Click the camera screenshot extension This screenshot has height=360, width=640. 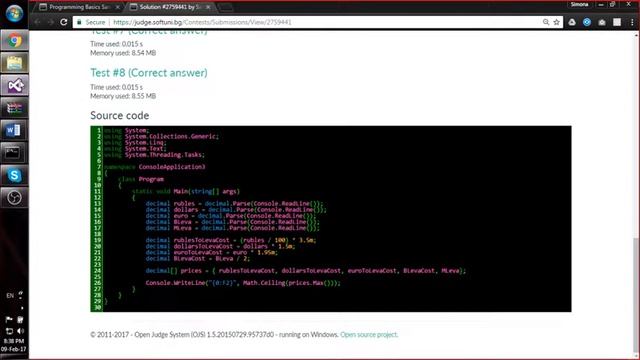(602, 22)
